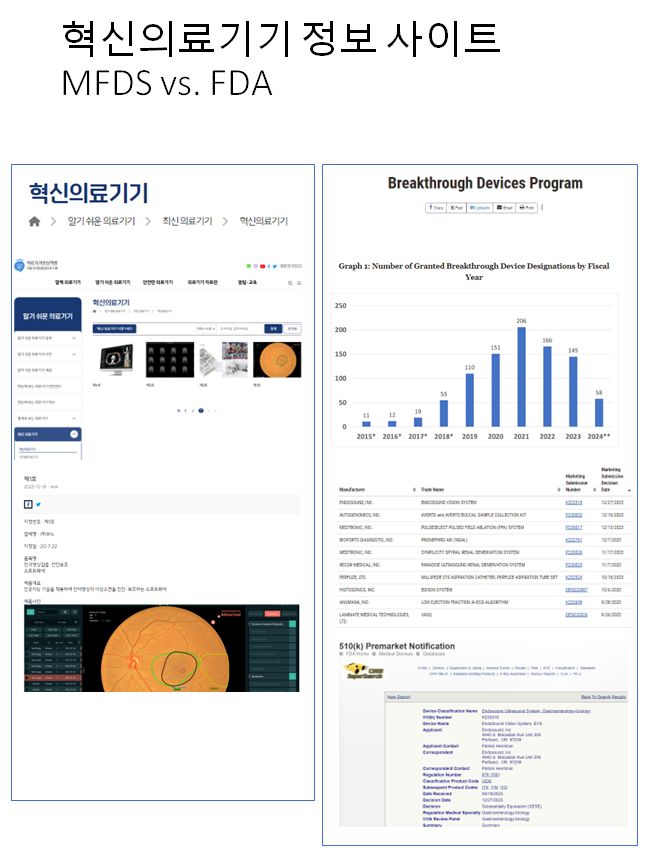Viewport: 650px width, 856px height.
Task: Open the fifth MFDS top navigation menu item
Action: pos(247,282)
